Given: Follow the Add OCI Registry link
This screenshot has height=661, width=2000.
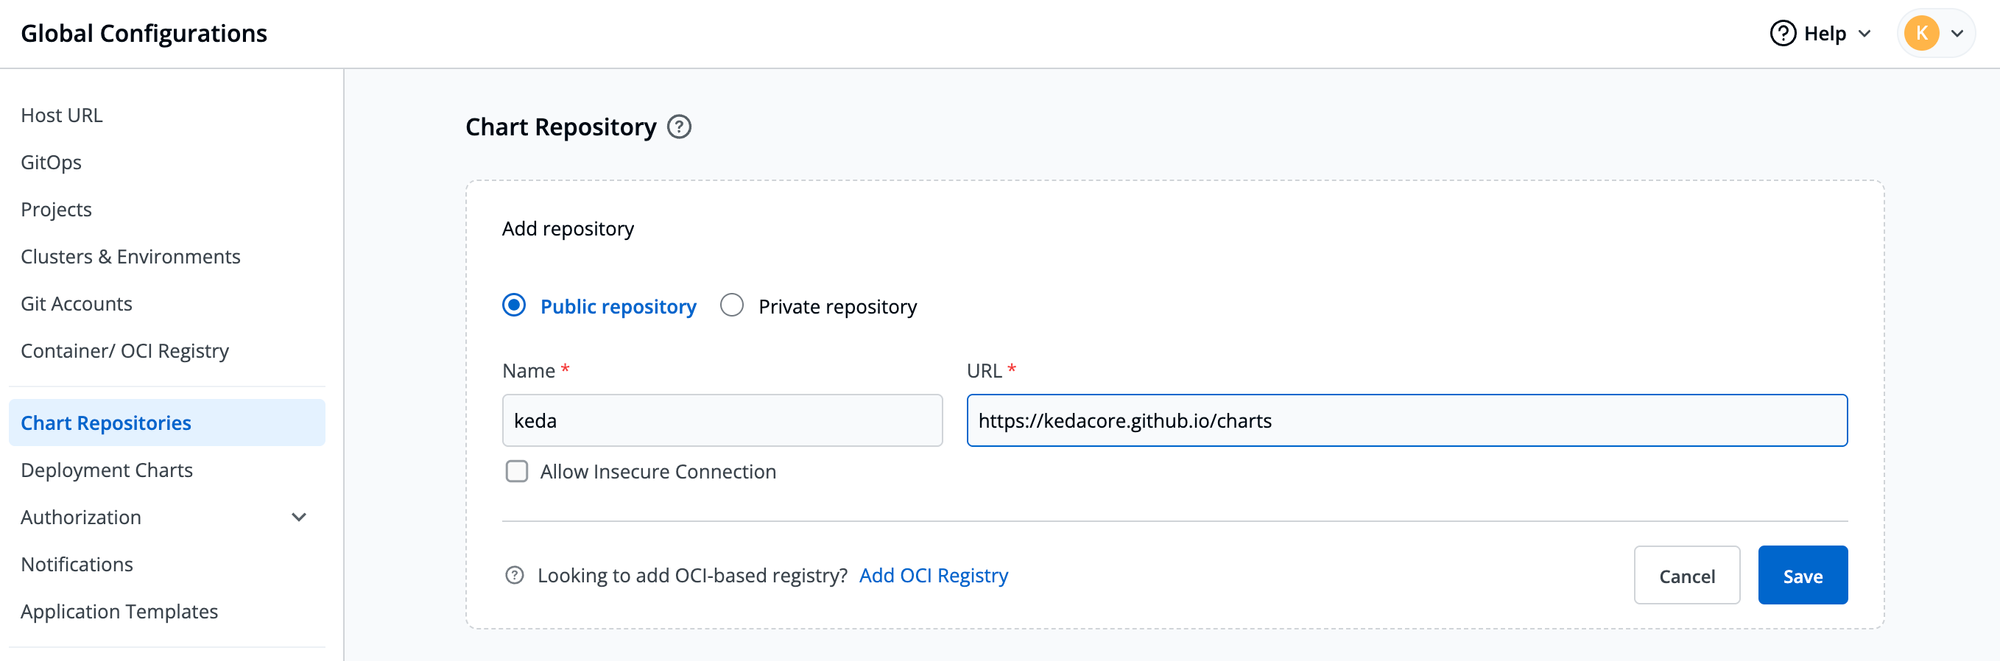Looking at the screenshot, I should pyautogui.click(x=934, y=575).
